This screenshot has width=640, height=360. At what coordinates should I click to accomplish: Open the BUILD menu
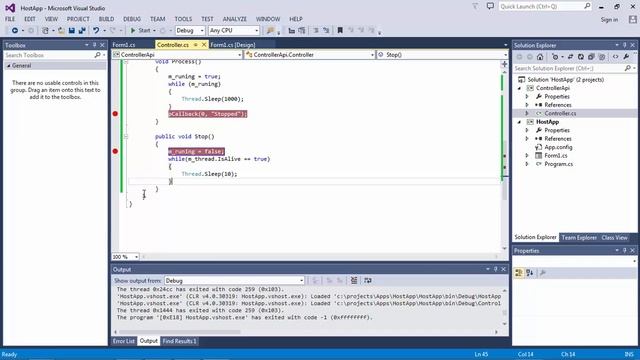pos(106,19)
